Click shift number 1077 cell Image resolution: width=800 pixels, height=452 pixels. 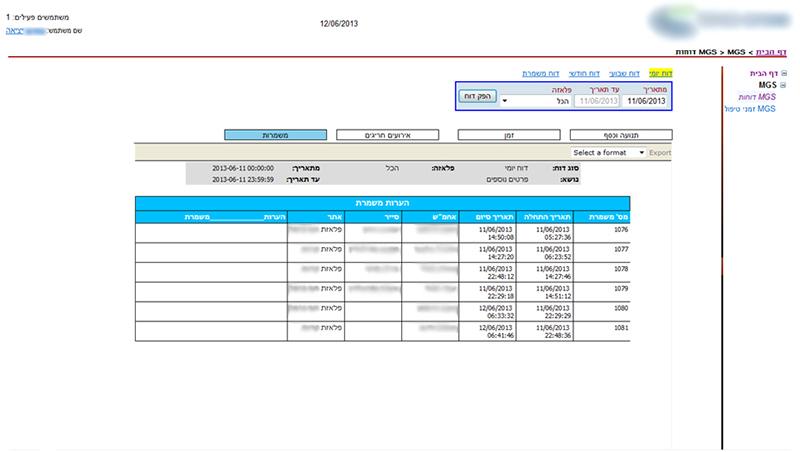pos(602,253)
